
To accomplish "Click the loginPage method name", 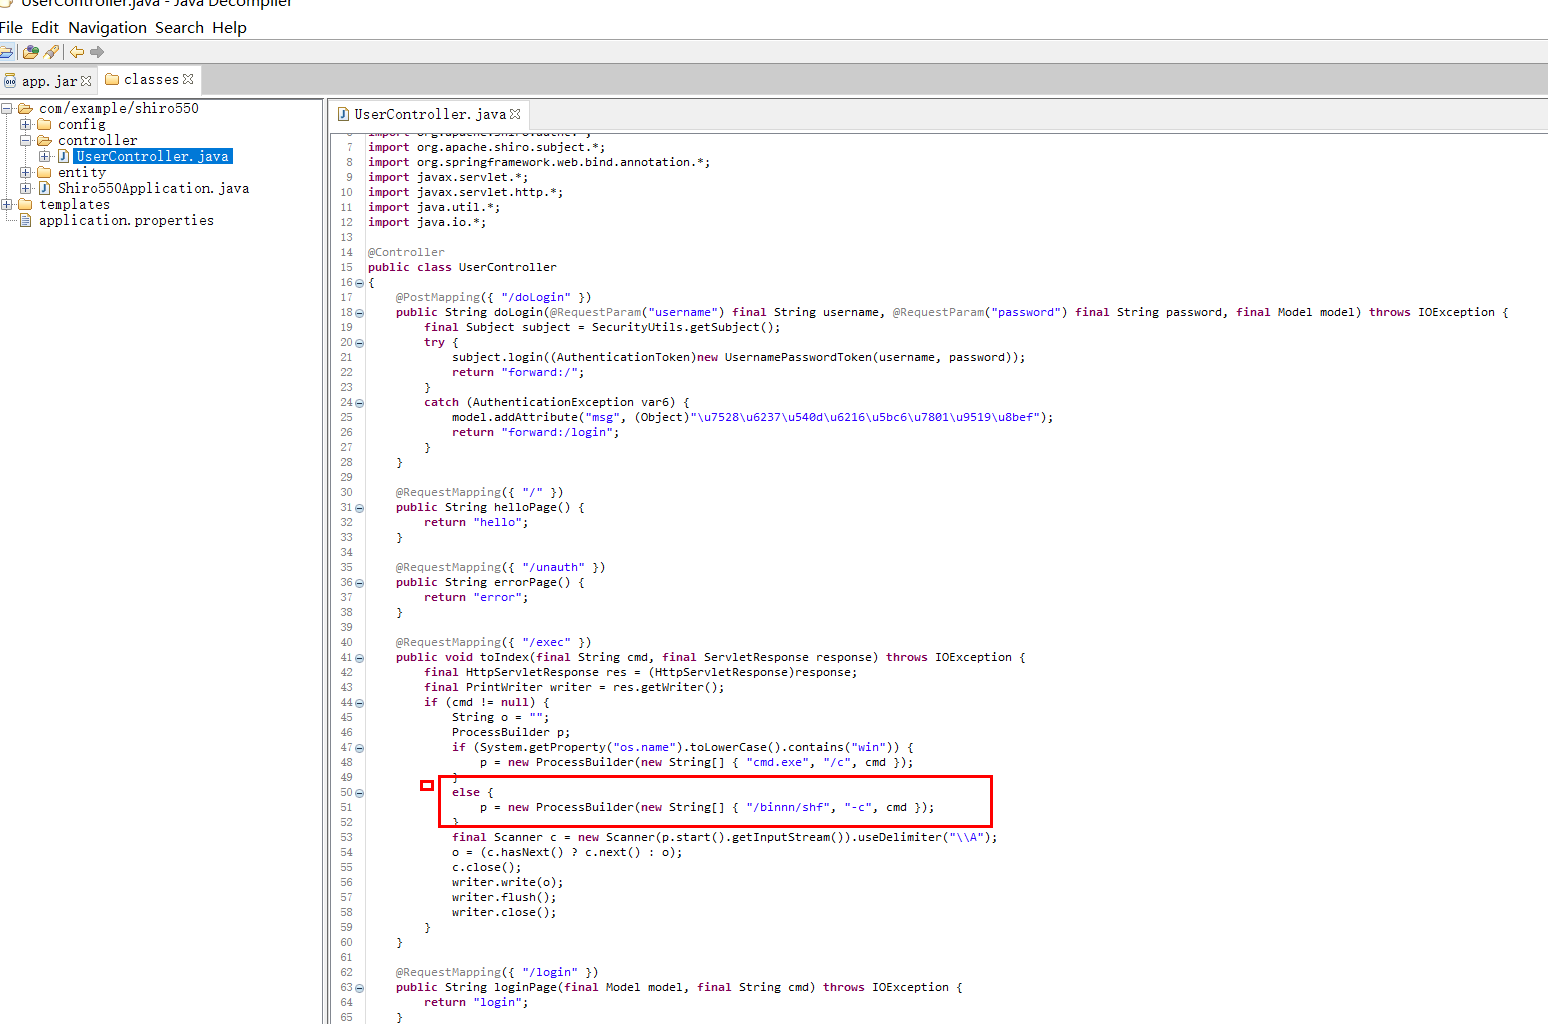I will point(525,987).
